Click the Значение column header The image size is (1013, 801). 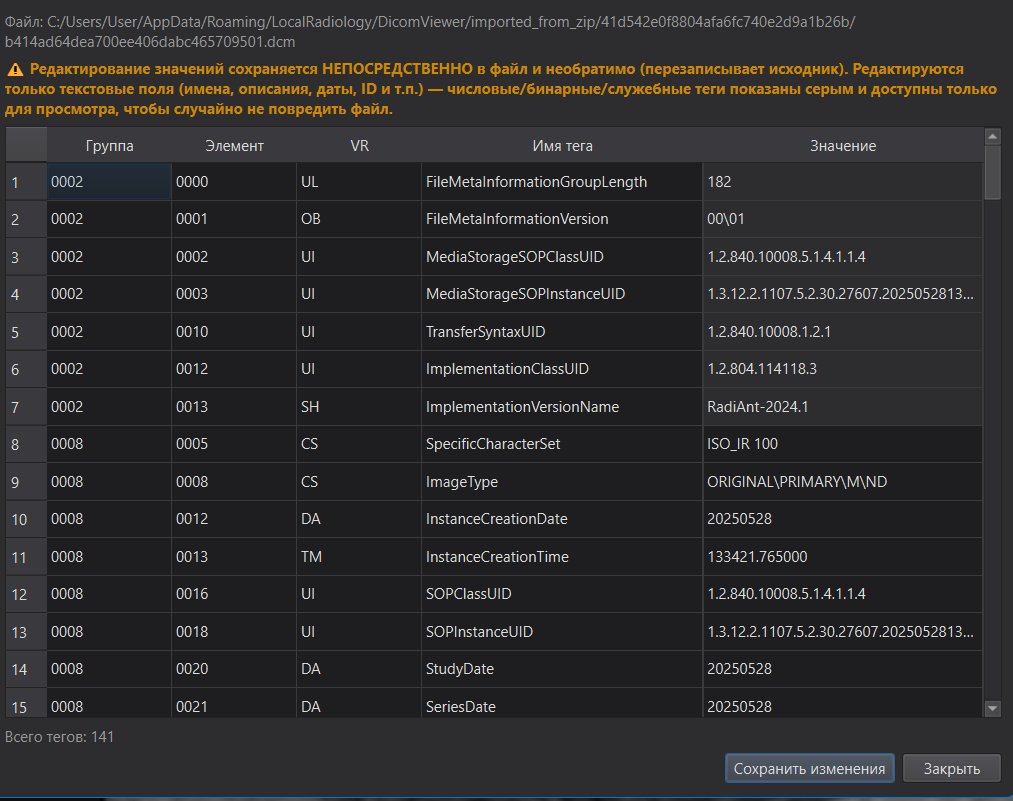842,146
